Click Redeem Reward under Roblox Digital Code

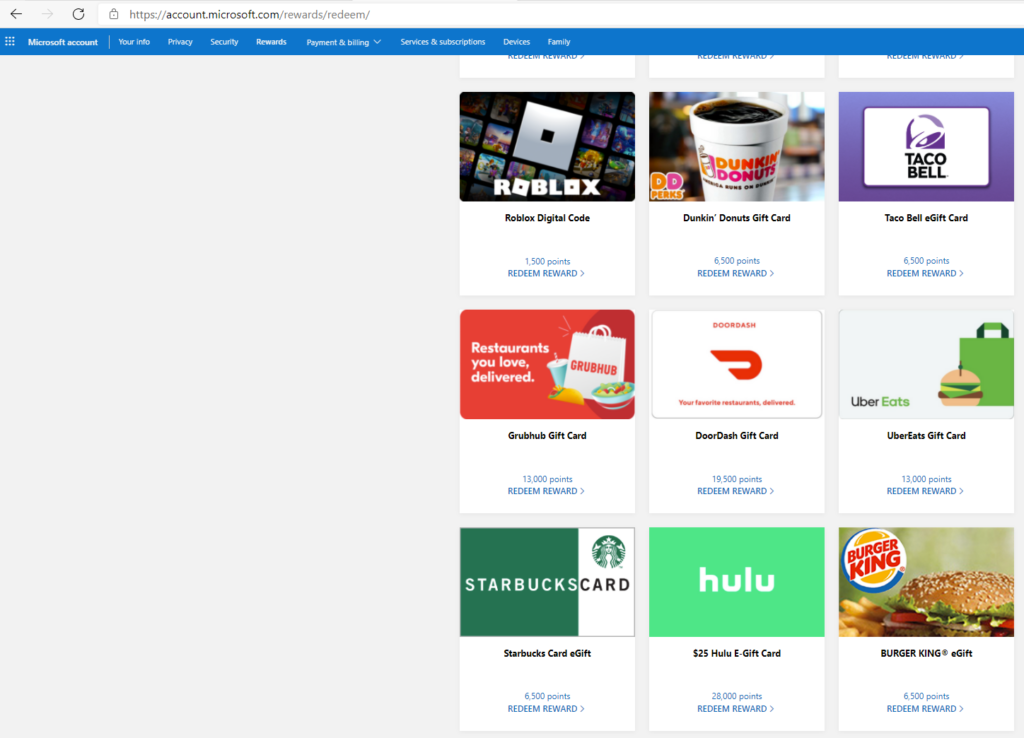click(546, 273)
